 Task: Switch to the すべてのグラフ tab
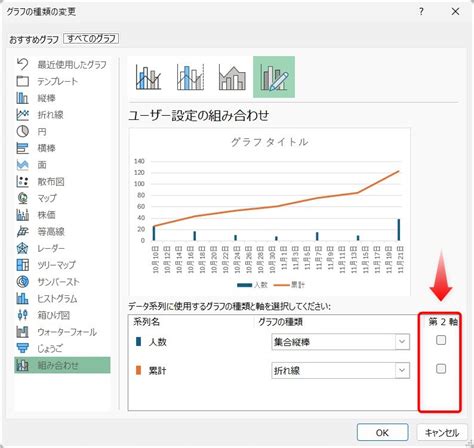91,39
